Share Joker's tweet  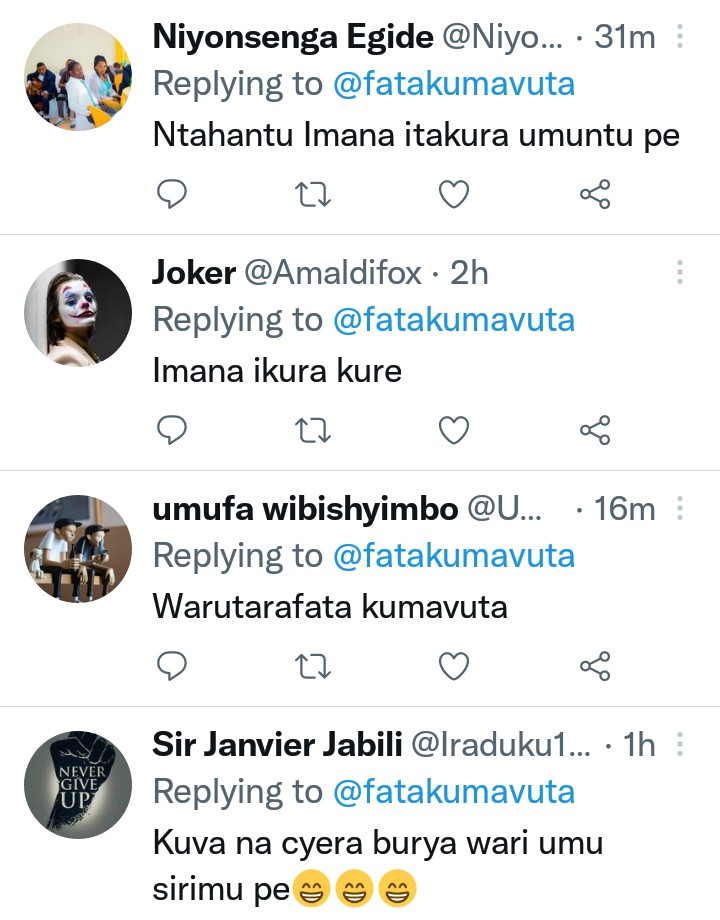pyautogui.click(x=595, y=430)
